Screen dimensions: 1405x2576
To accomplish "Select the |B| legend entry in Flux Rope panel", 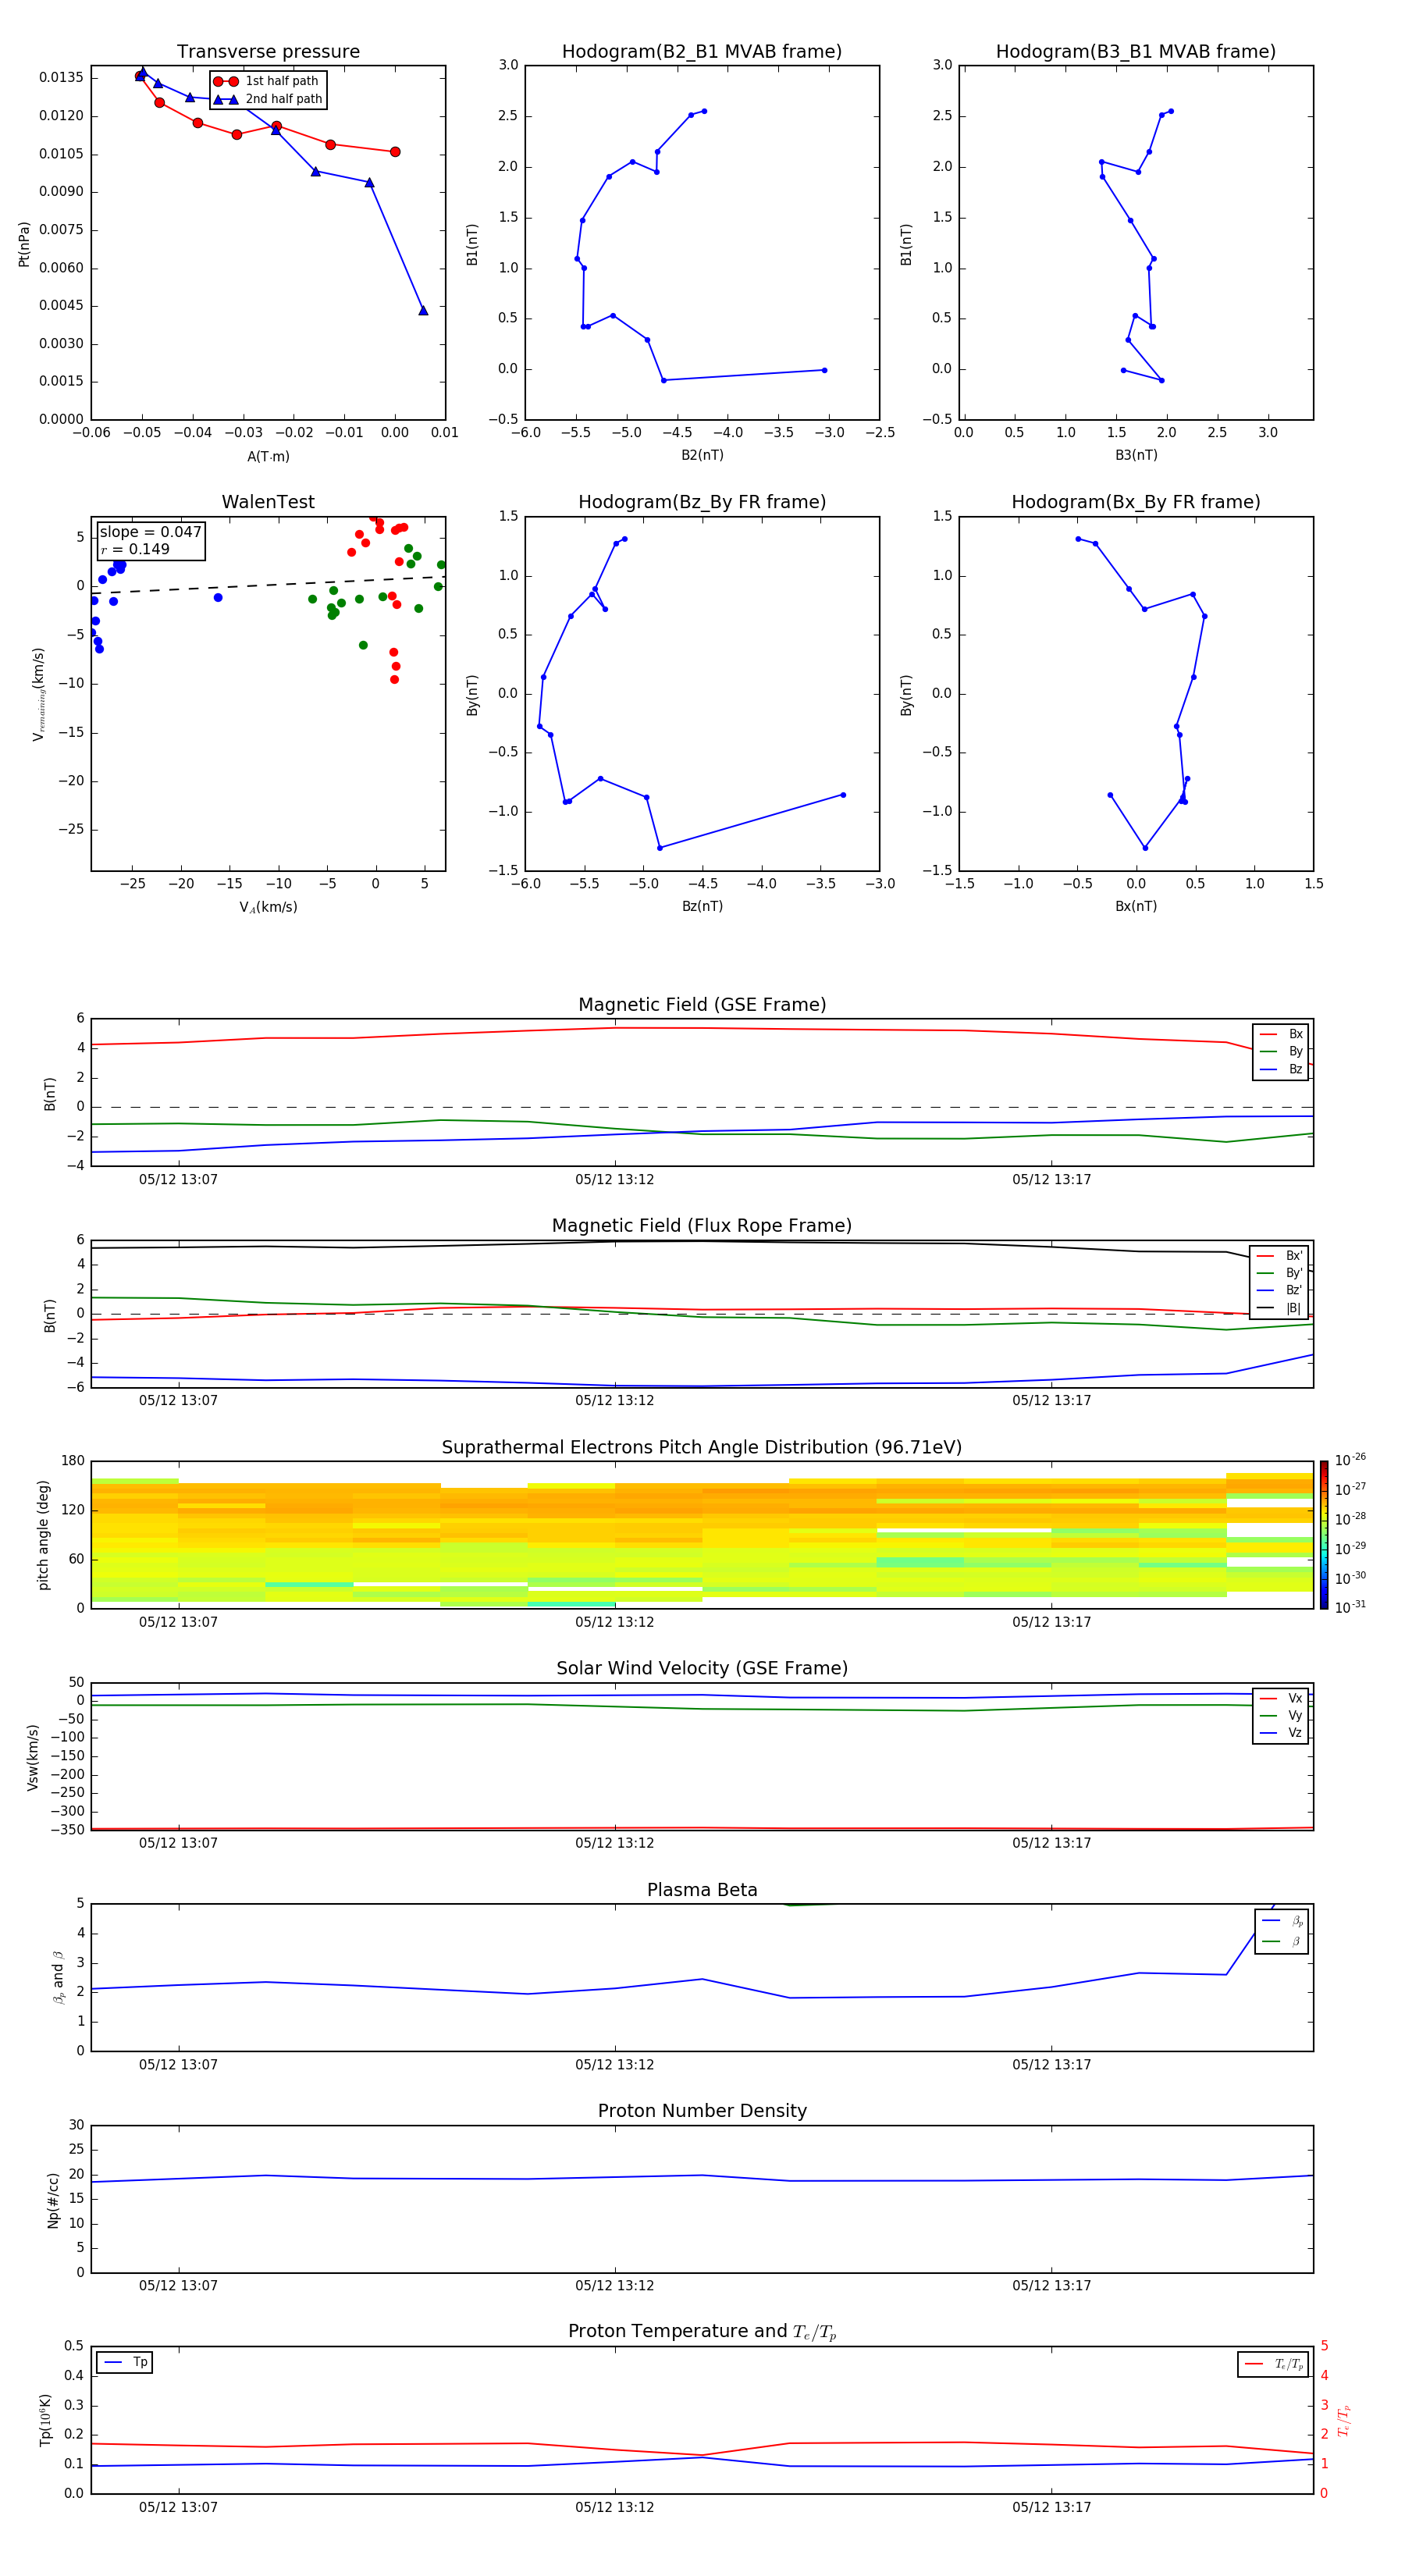I will 1279,1308.
